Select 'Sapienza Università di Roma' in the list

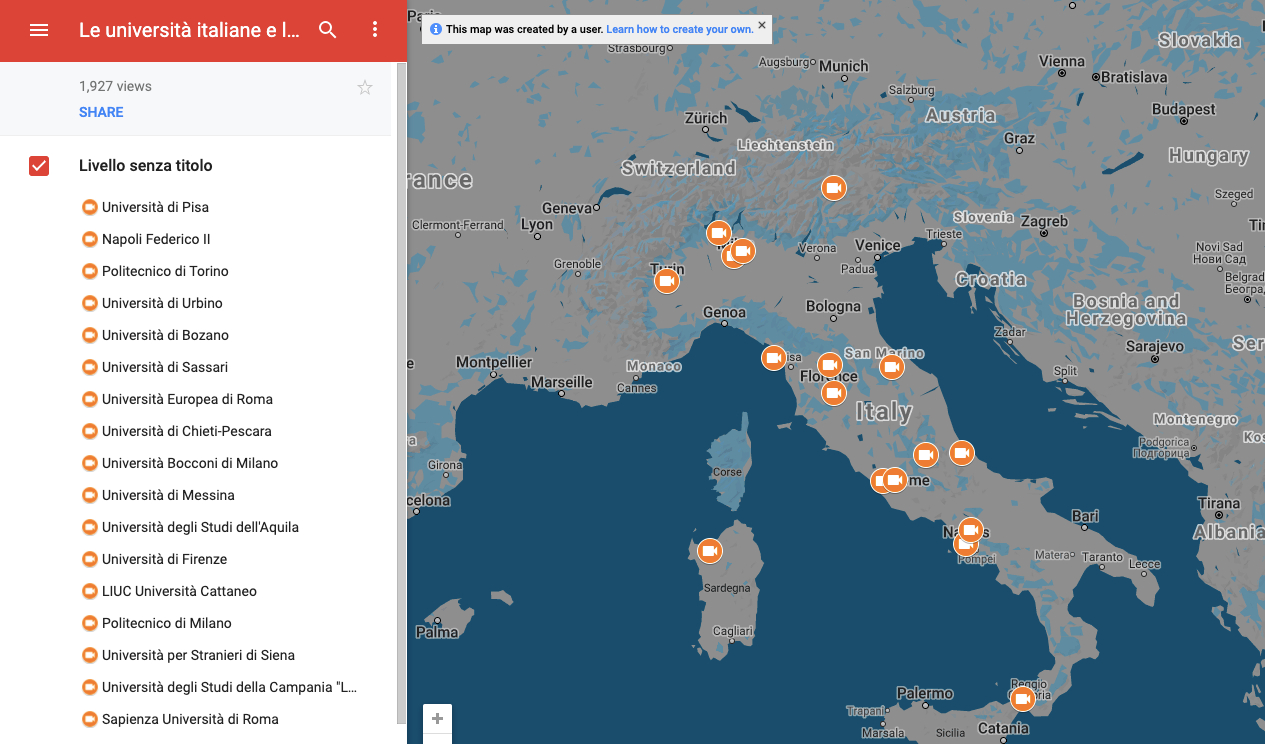(x=190, y=719)
